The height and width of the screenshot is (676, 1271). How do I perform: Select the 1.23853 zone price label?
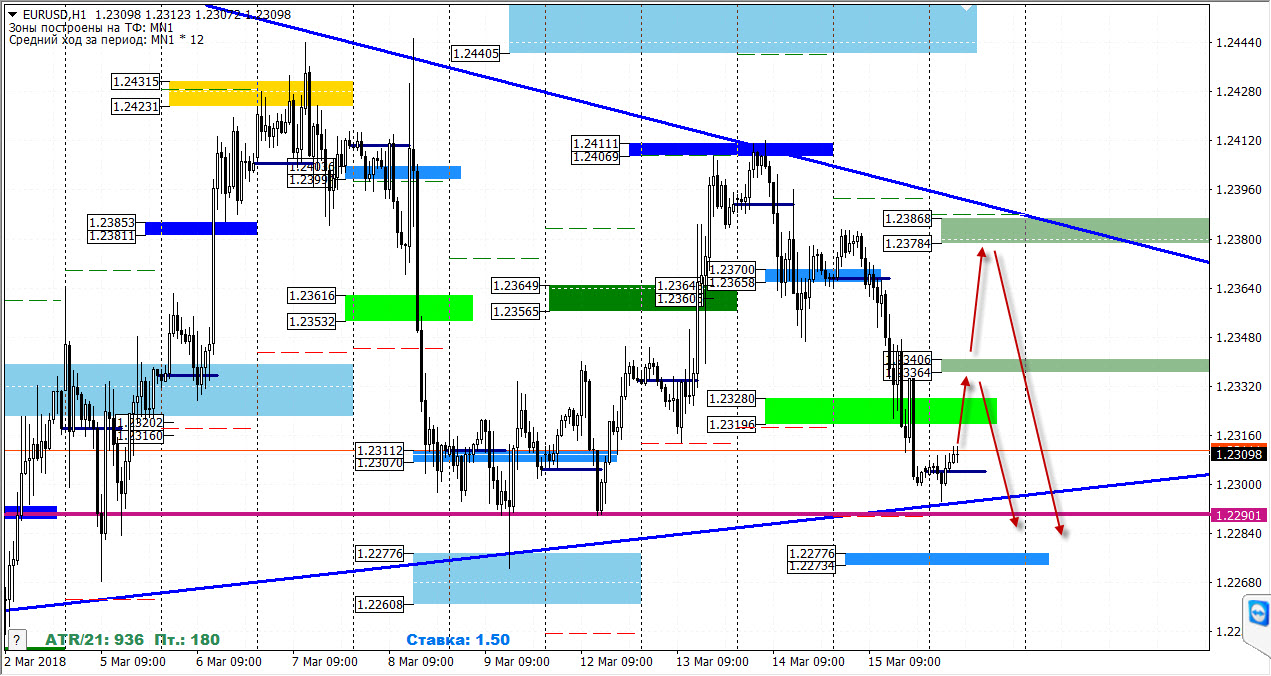click(x=112, y=222)
